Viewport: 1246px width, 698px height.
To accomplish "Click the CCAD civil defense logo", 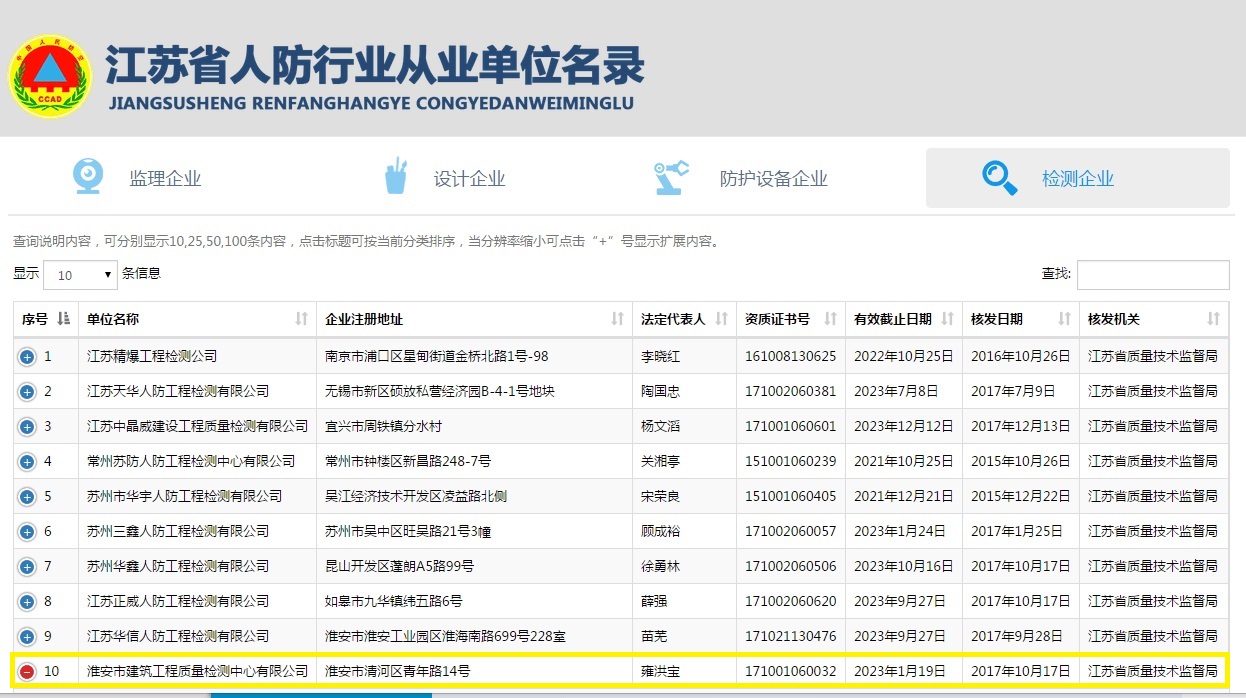I will click(x=50, y=77).
